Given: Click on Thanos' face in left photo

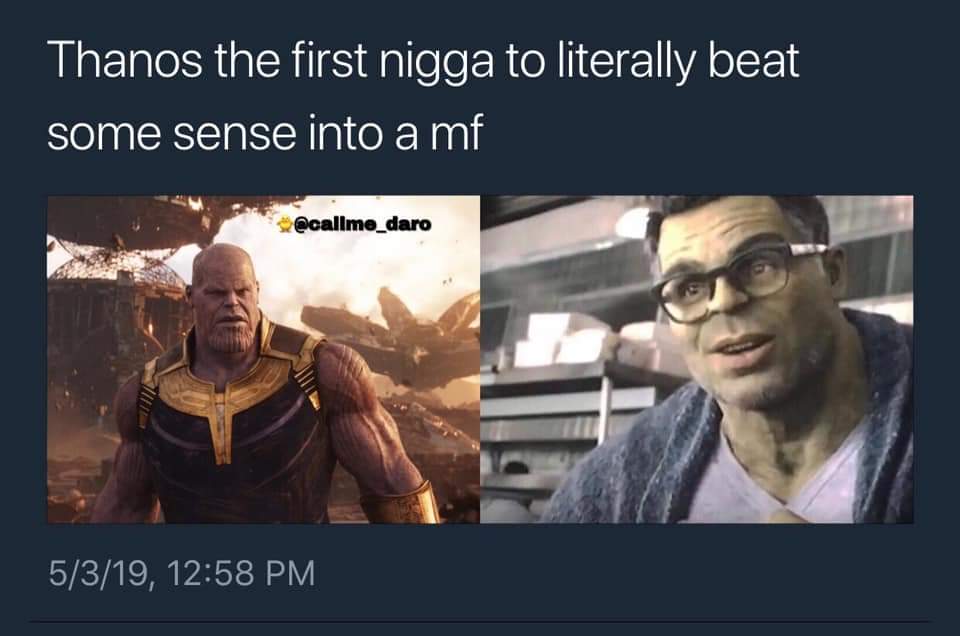Looking at the screenshot, I should click(x=225, y=306).
